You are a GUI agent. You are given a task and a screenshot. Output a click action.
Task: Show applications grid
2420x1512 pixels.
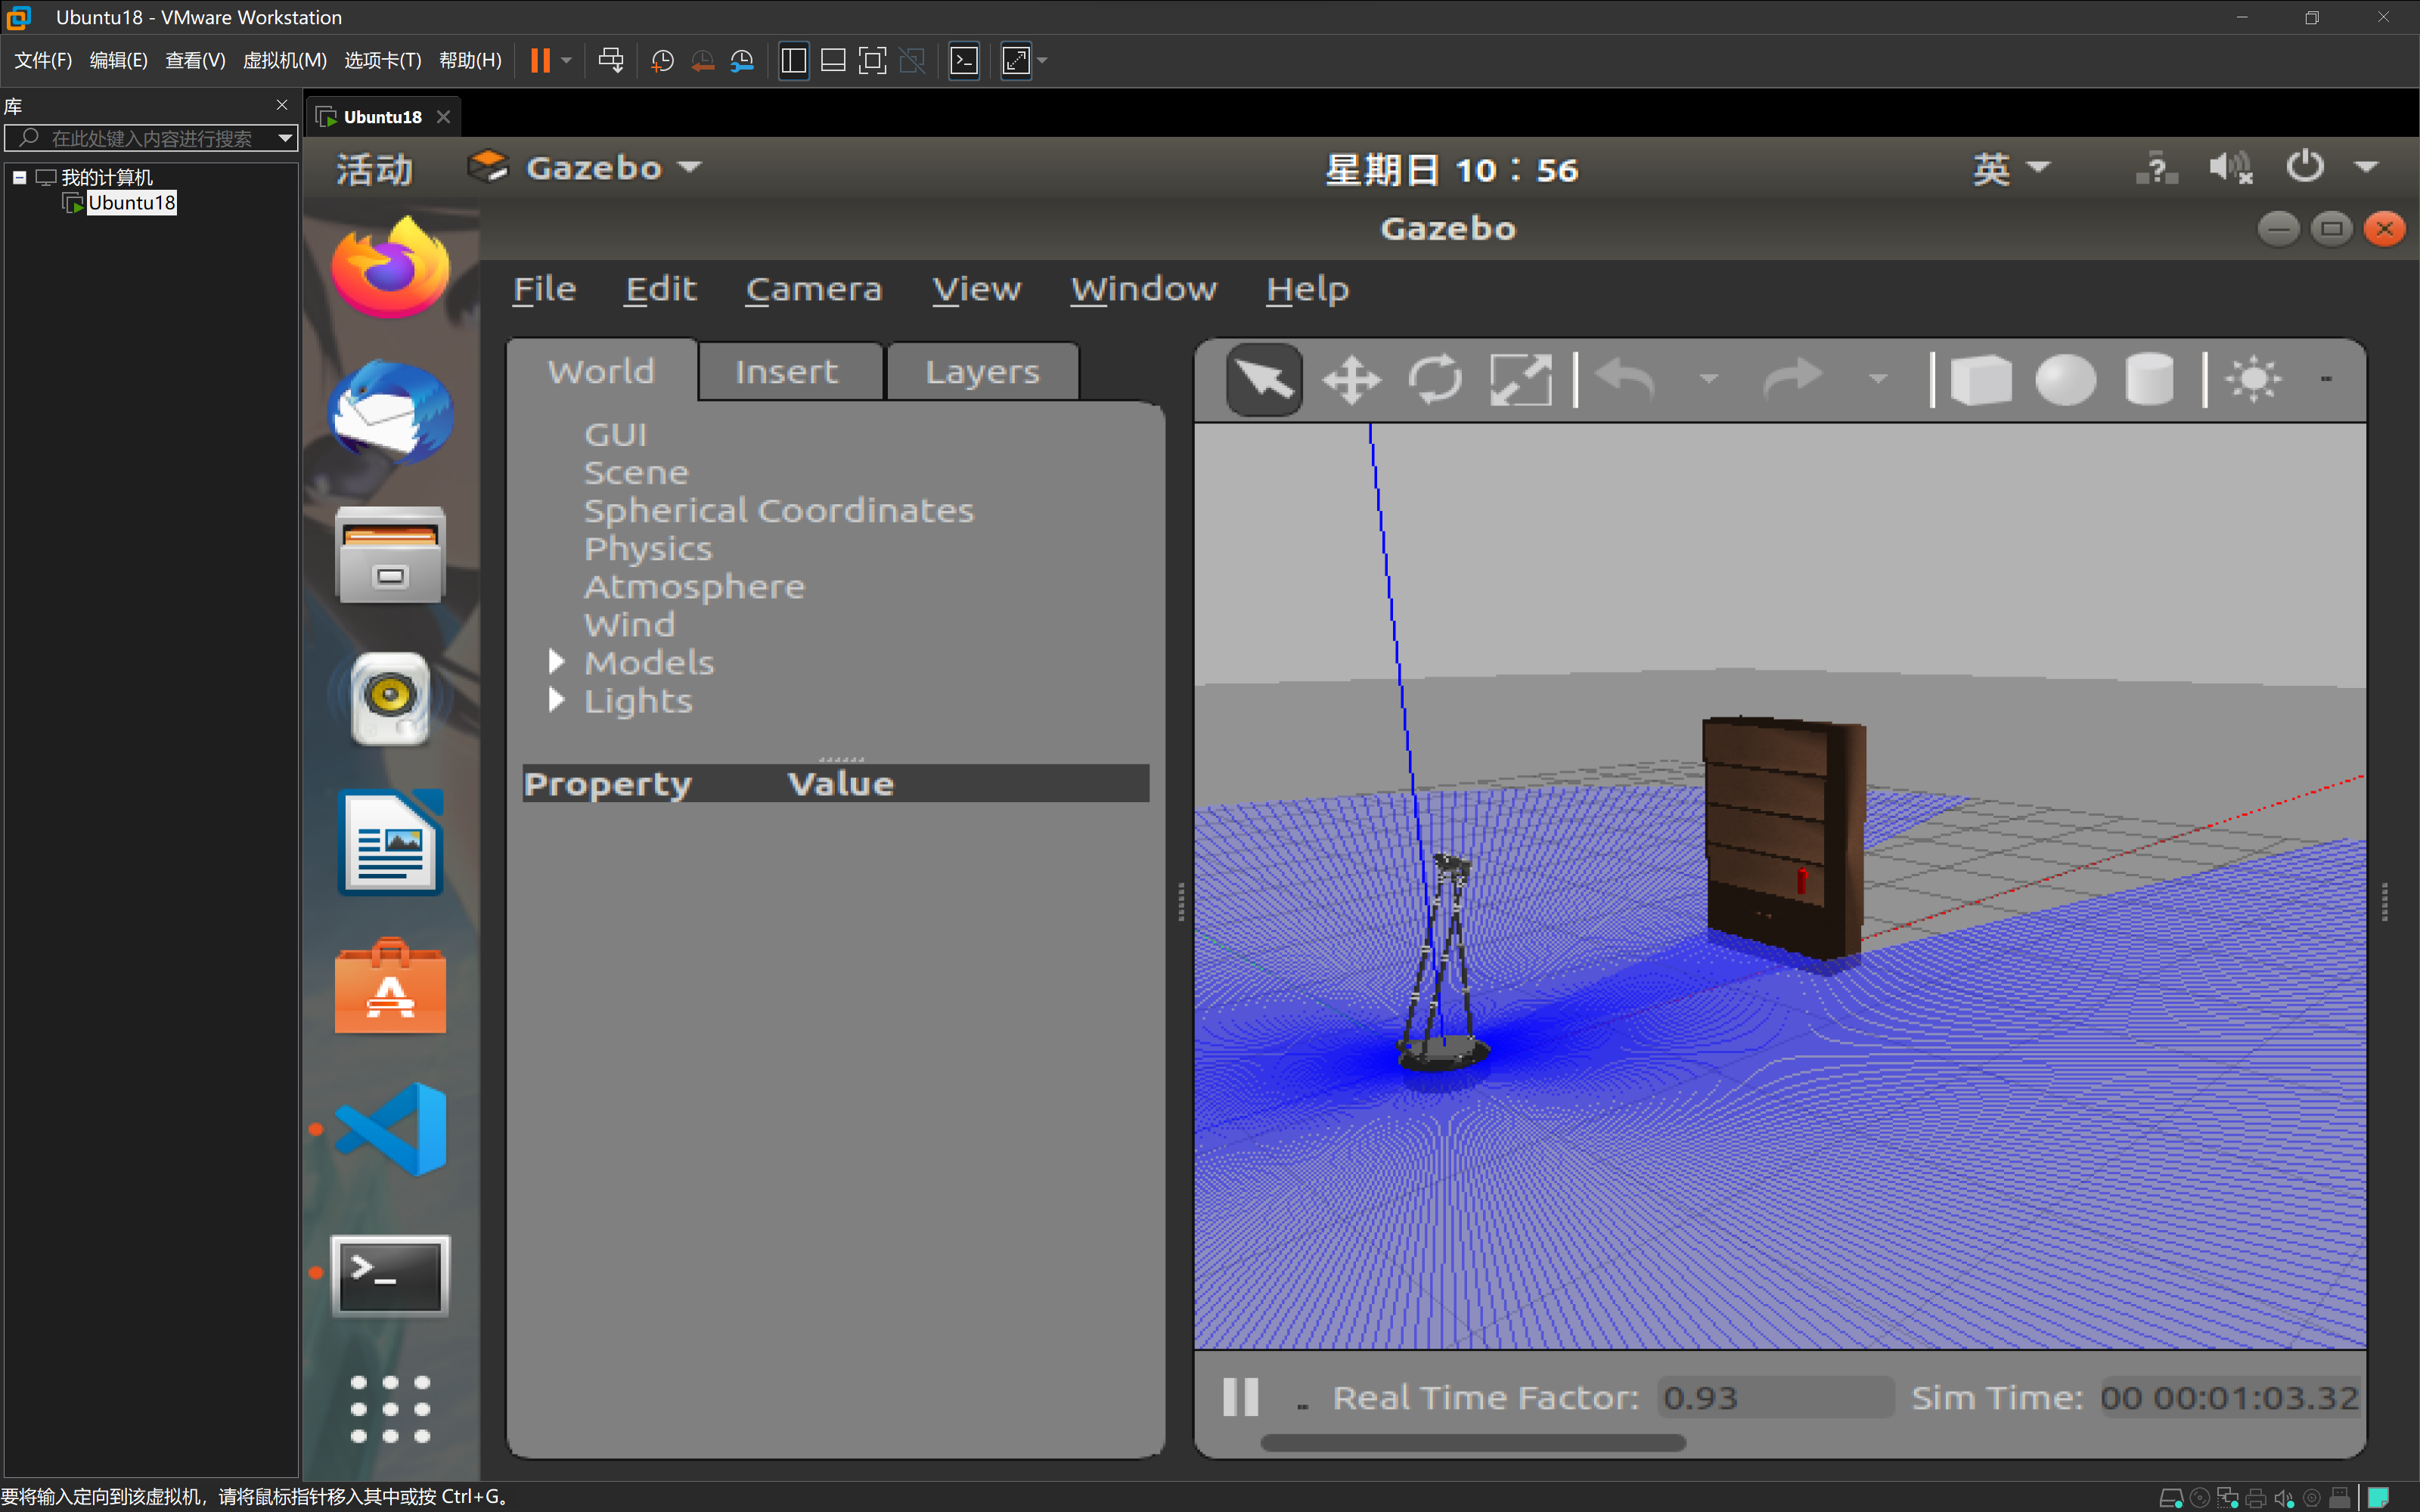tap(390, 1409)
